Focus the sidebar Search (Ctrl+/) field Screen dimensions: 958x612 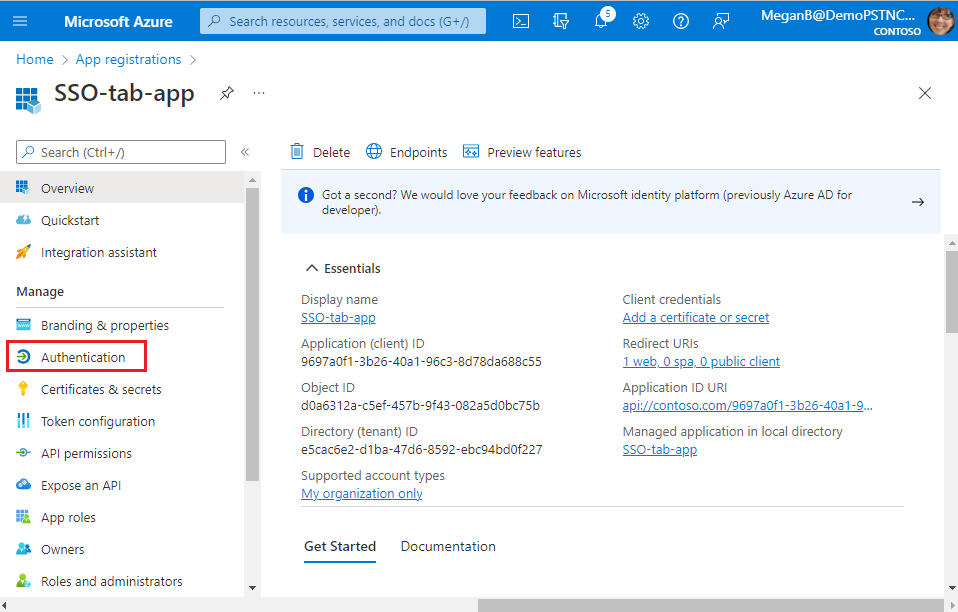pyautogui.click(x=121, y=152)
